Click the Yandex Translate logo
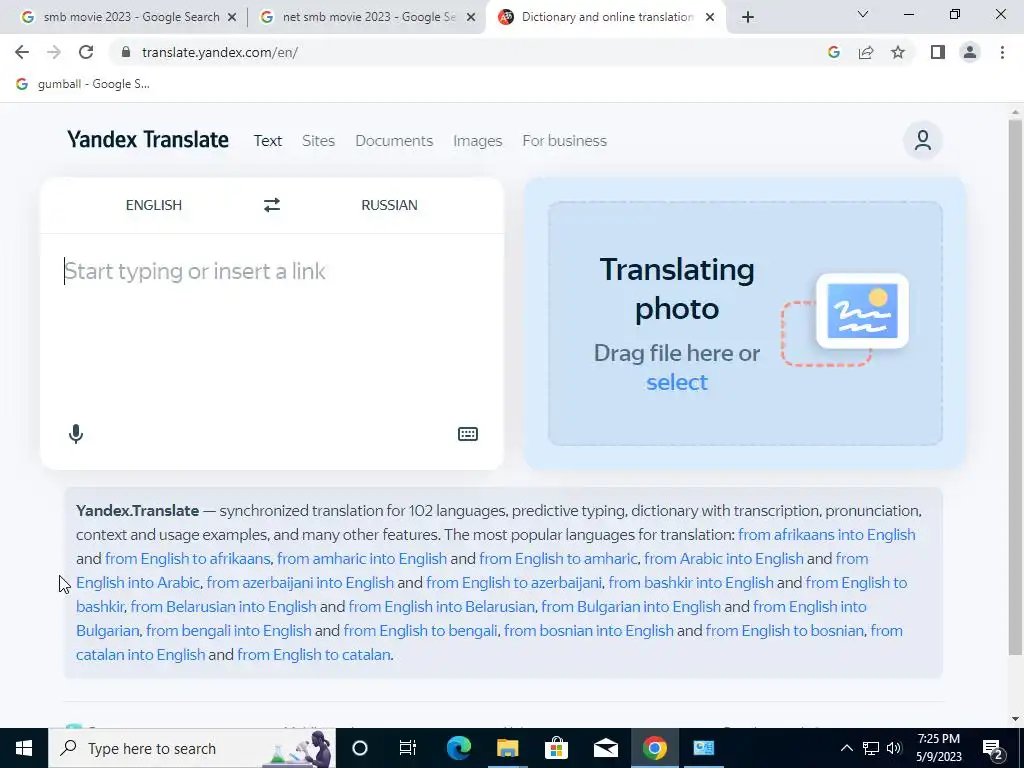The image size is (1024, 768). 148,140
